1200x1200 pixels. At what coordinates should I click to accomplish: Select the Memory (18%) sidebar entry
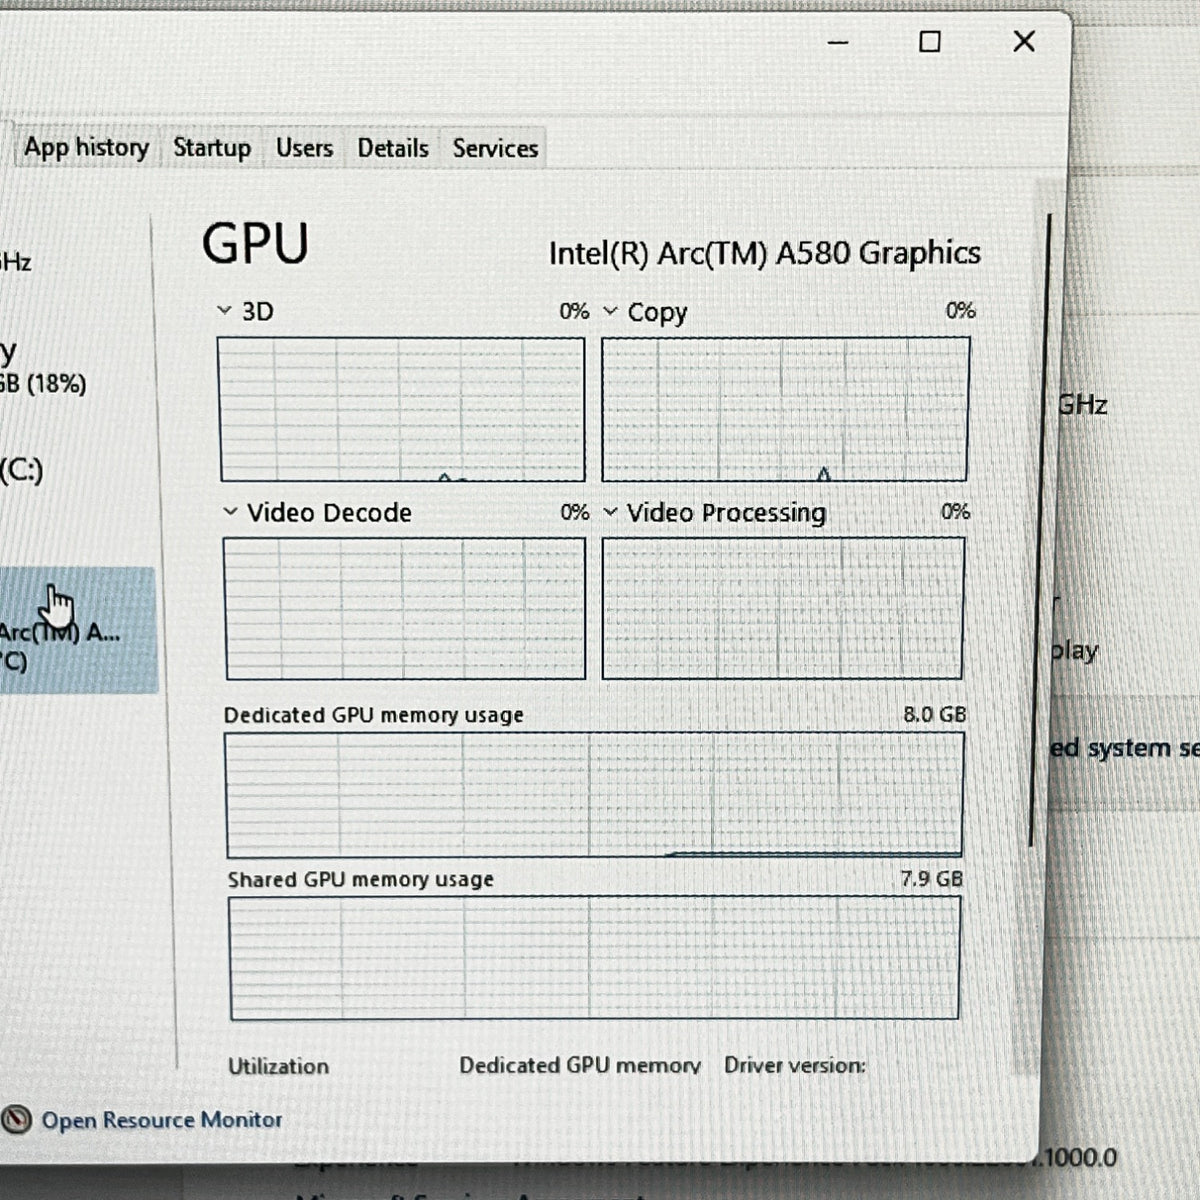coord(45,367)
